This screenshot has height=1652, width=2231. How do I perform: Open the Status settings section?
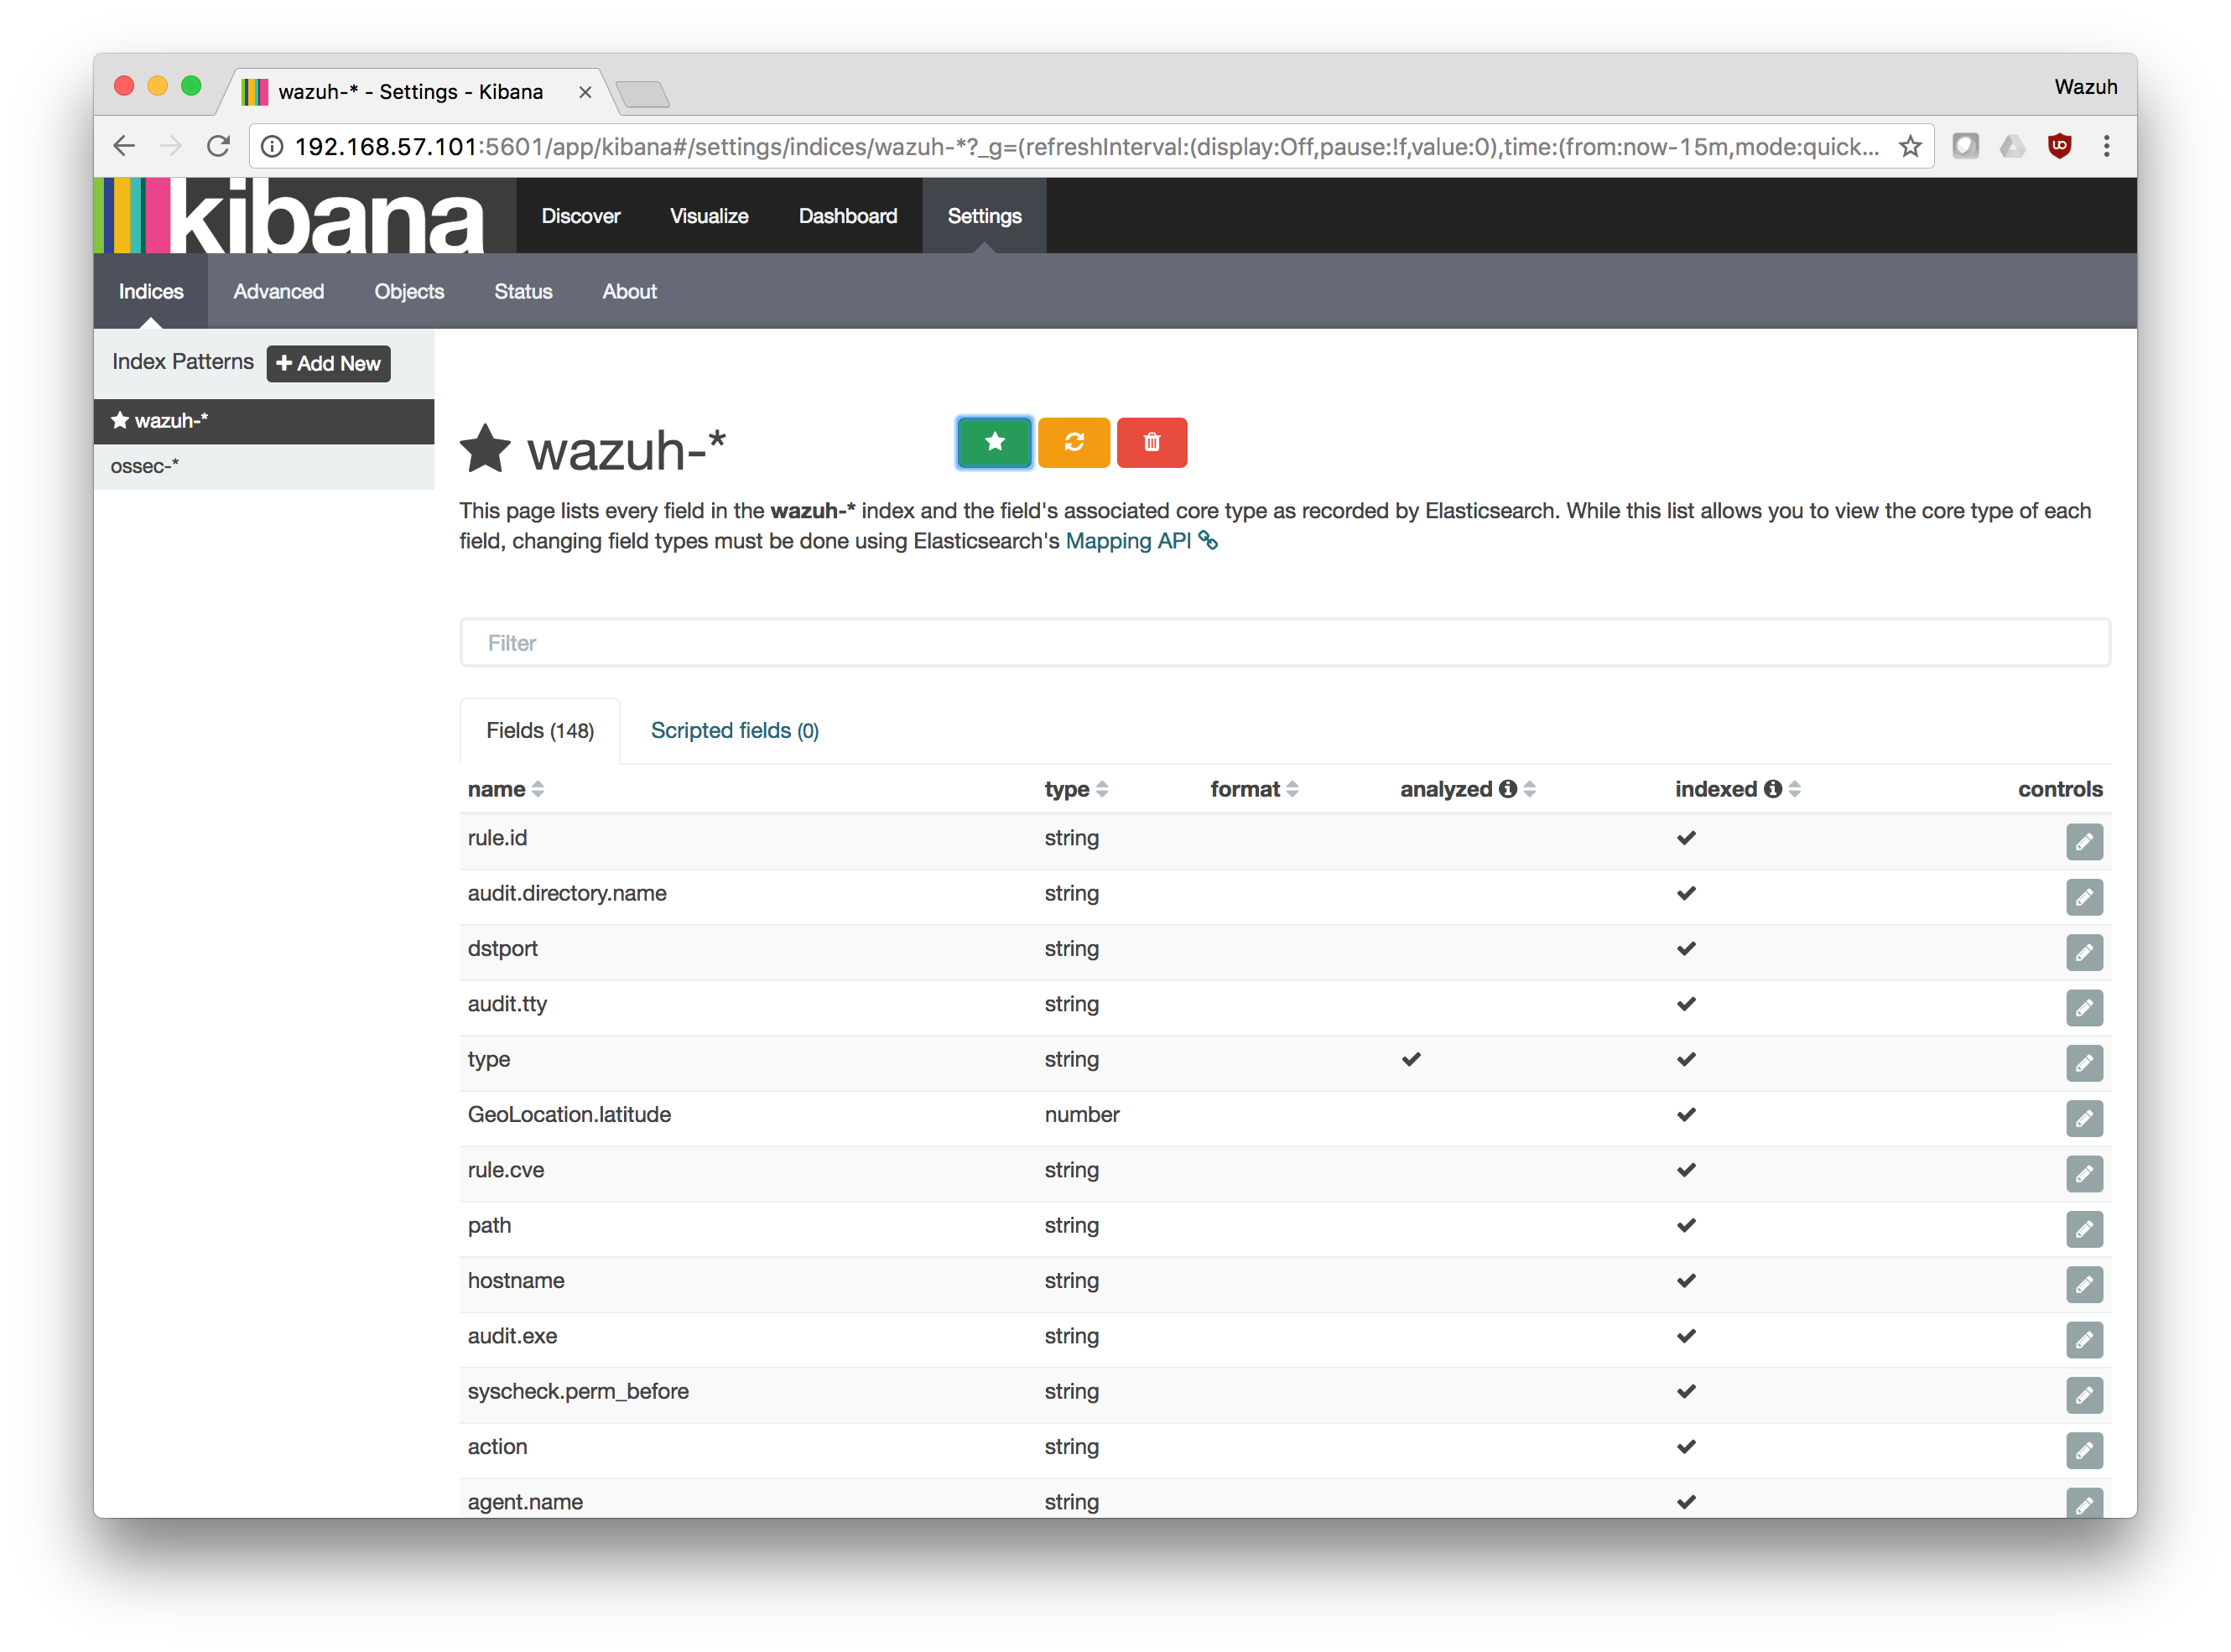tap(522, 291)
